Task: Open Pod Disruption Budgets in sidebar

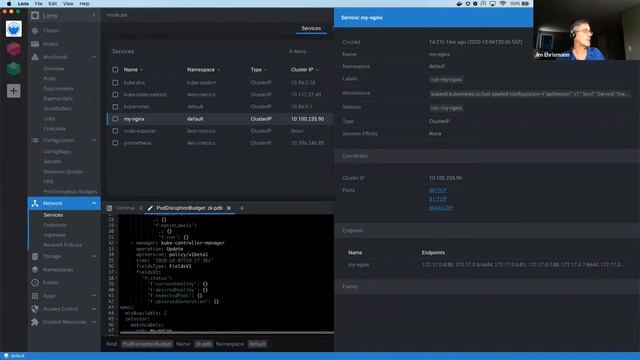Action: pyautogui.click(x=70, y=191)
